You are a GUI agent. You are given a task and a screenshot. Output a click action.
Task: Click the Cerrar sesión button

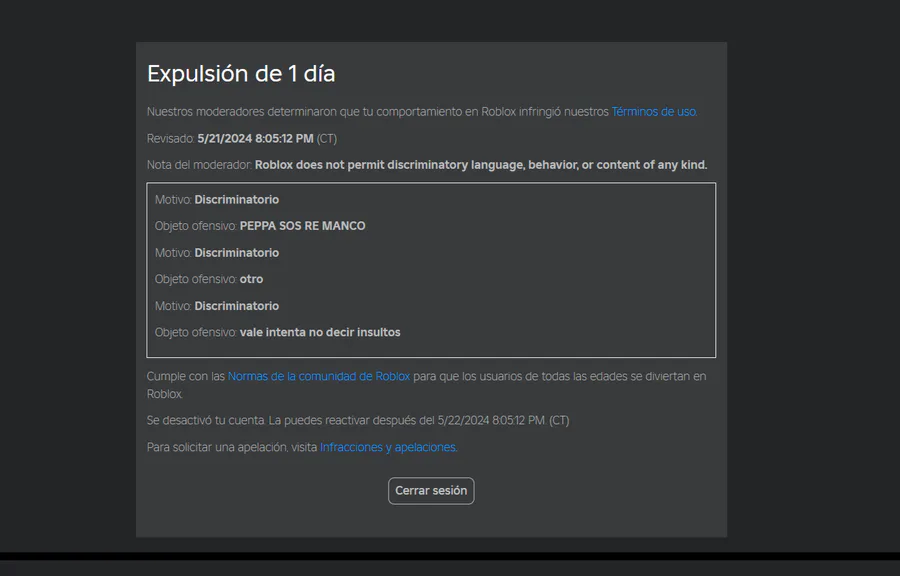(431, 491)
